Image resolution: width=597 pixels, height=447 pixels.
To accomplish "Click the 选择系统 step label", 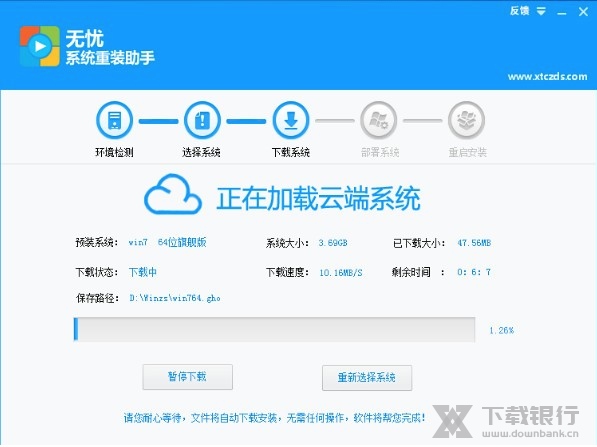I will (x=201, y=152).
